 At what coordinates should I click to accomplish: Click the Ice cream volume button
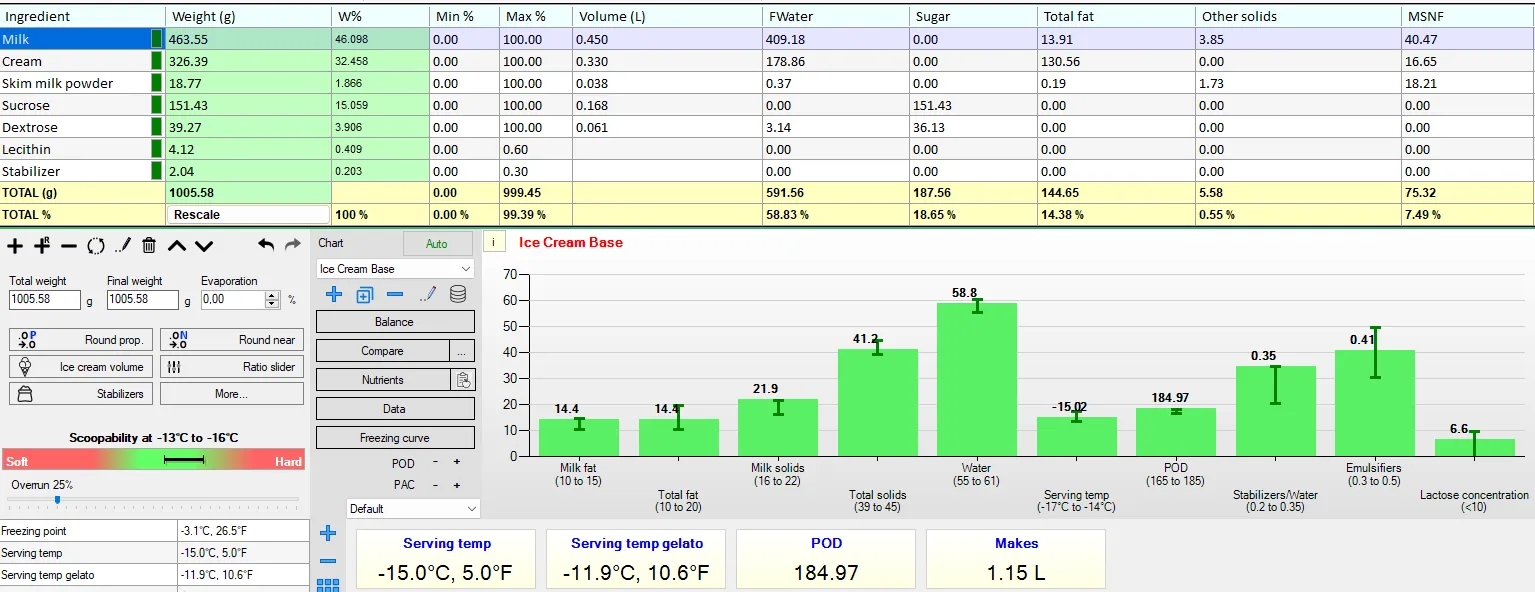[x=82, y=367]
